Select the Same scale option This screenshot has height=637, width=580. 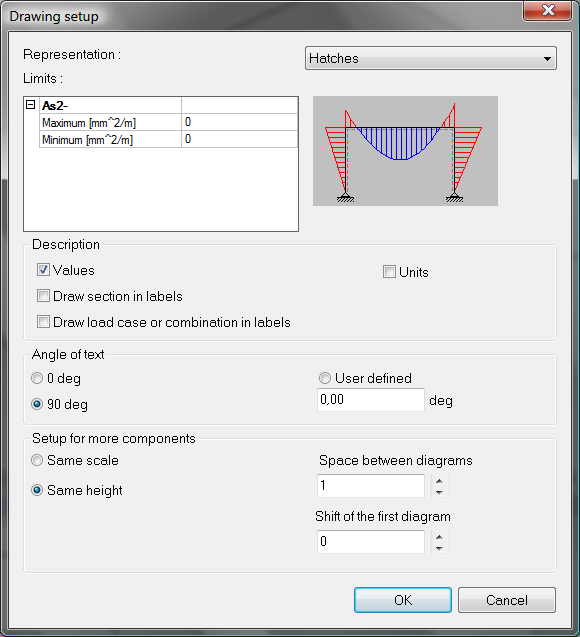click(37, 460)
